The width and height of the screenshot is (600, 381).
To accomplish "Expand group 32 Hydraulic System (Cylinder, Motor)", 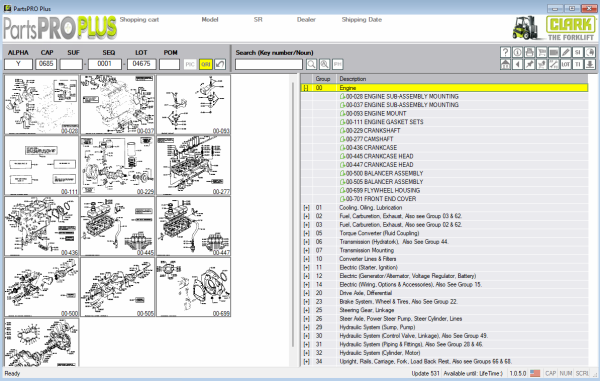I will 306,353.
